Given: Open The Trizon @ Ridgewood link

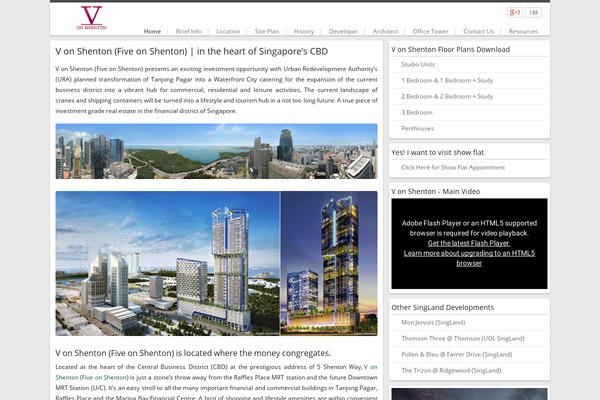Looking at the screenshot, I should tap(451, 371).
